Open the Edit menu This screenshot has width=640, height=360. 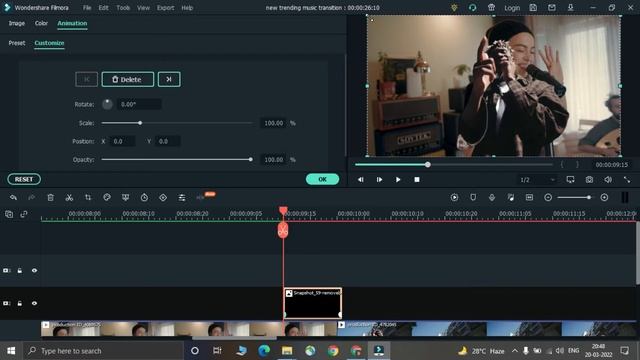pyautogui.click(x=103, y=8)
